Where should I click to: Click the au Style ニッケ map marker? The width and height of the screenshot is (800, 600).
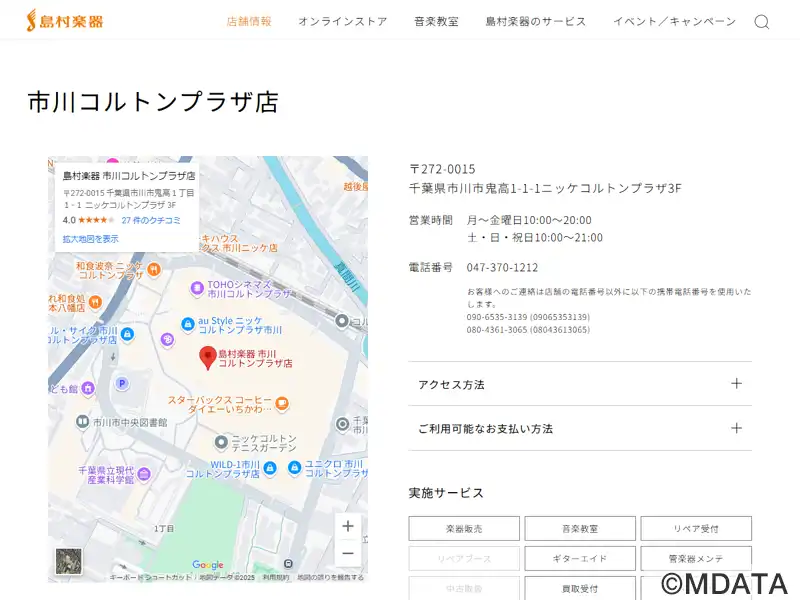[x=188, y=323]
